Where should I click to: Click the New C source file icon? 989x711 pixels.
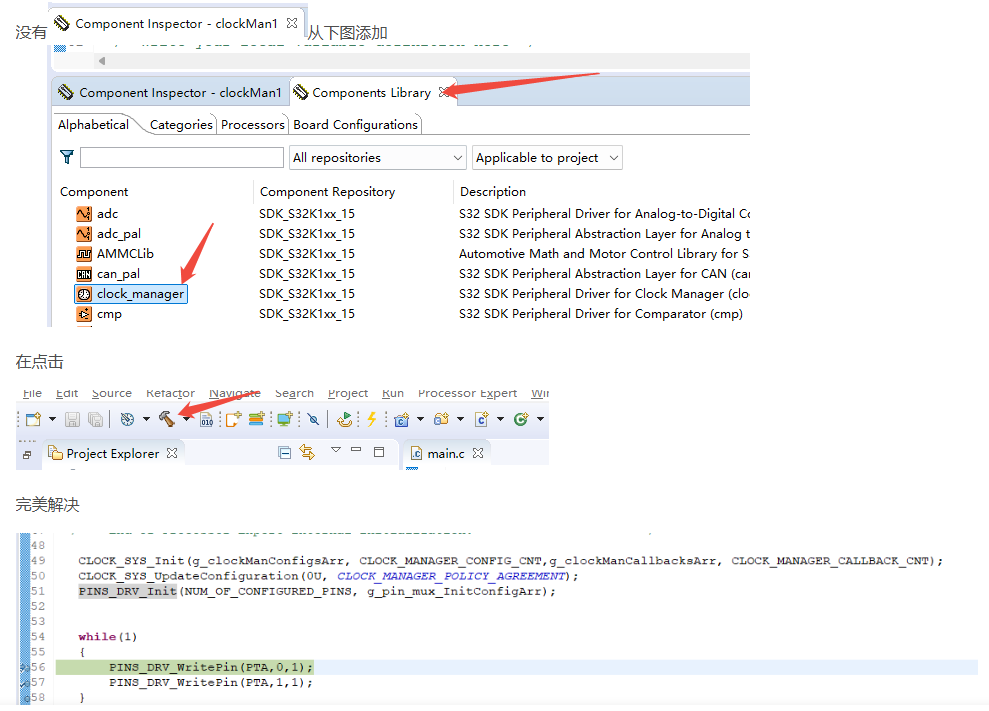(x=482, y=419)
